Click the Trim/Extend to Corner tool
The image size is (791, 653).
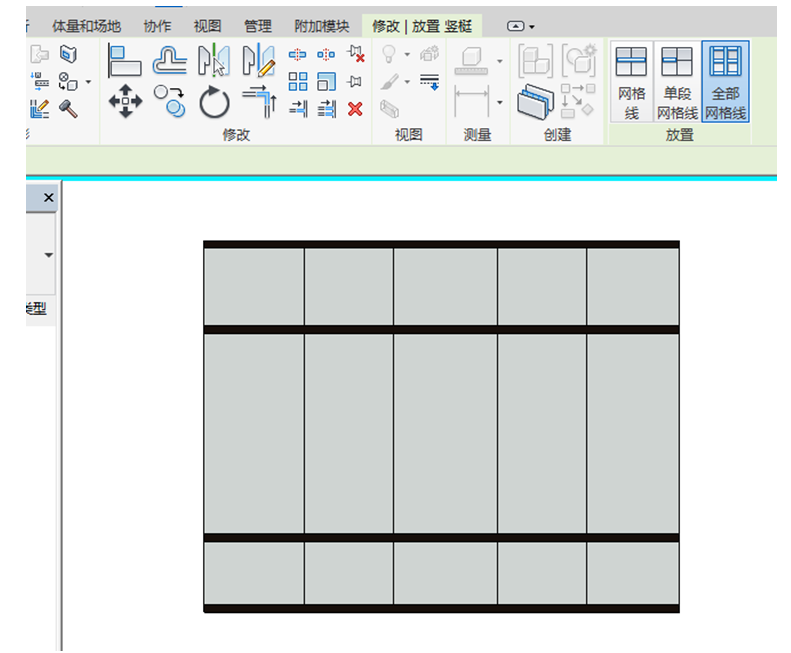259,102
